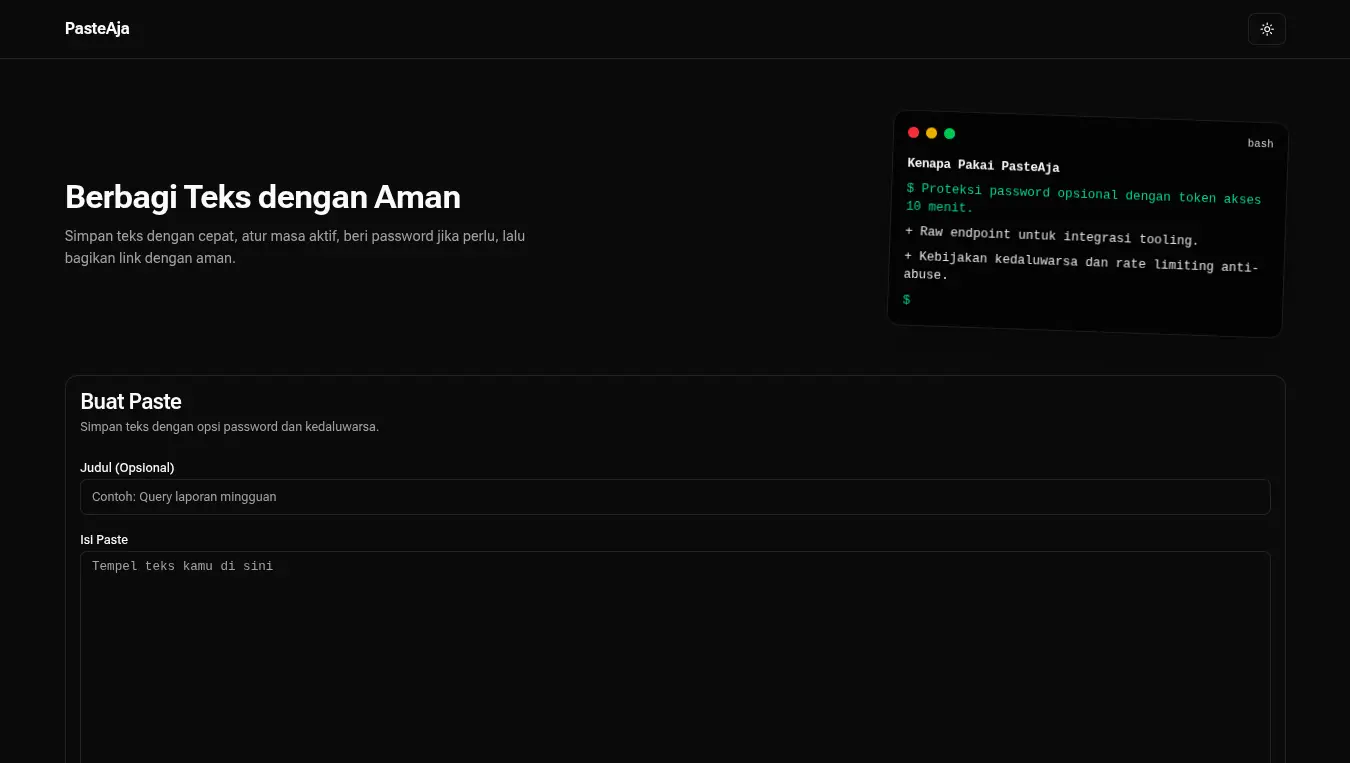1350x763 pixels.
Task: Click the "Judul (Opsional)" field label
Action: click(127, 468)
